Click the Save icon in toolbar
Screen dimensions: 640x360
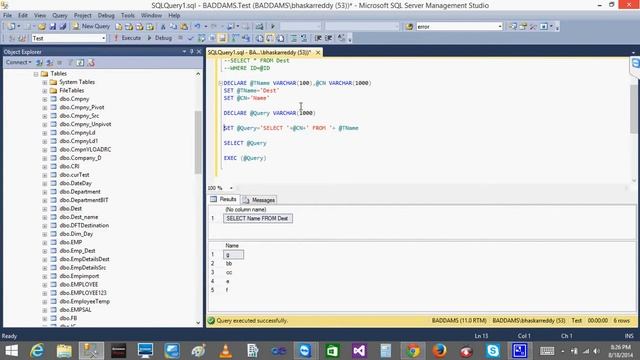(x=53, y=27)
